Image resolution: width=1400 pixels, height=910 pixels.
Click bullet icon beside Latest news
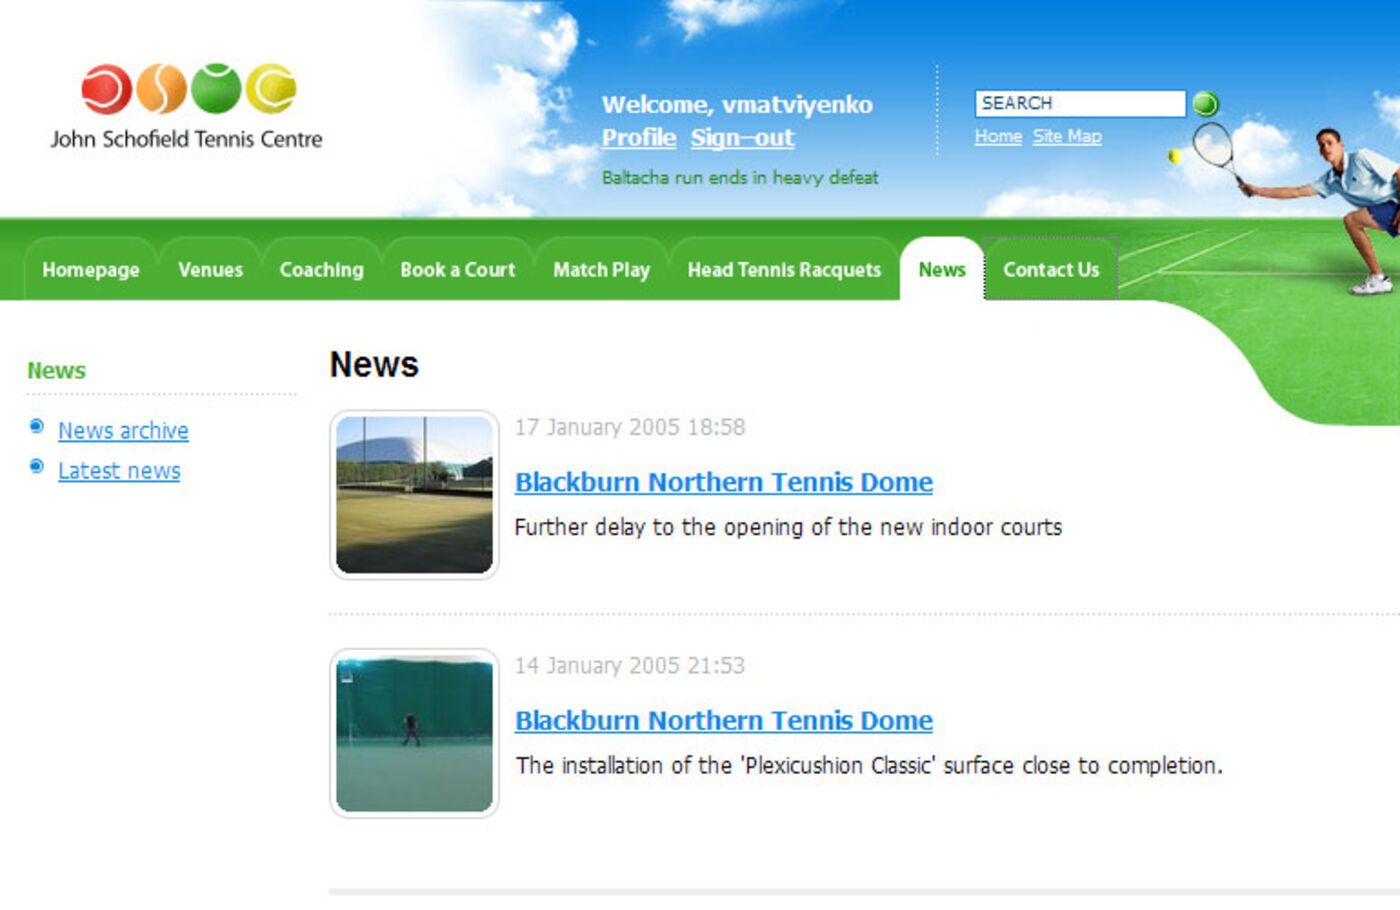[37, 467]
